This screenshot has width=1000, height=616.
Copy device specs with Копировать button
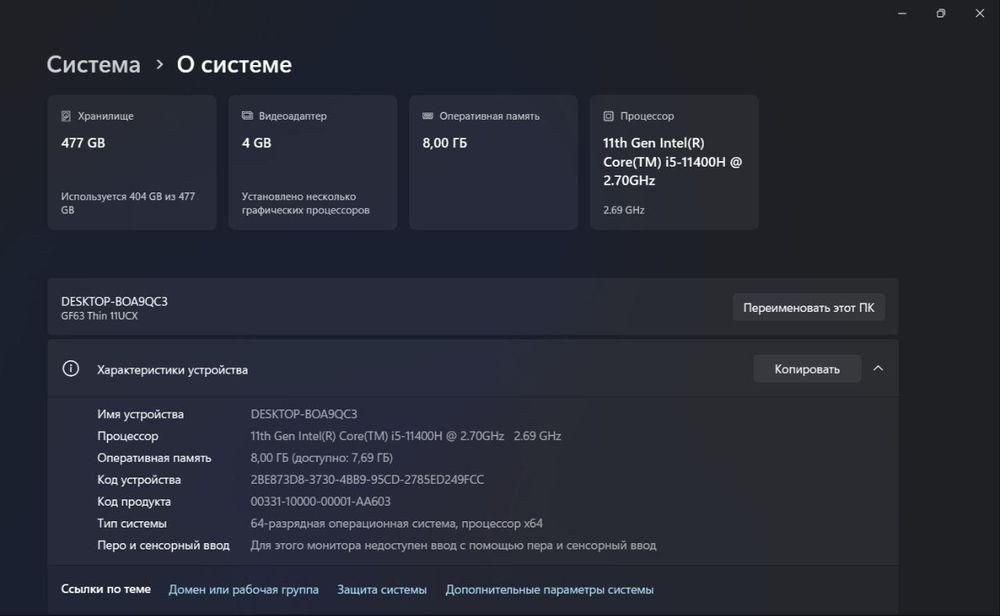pos(807,369)
